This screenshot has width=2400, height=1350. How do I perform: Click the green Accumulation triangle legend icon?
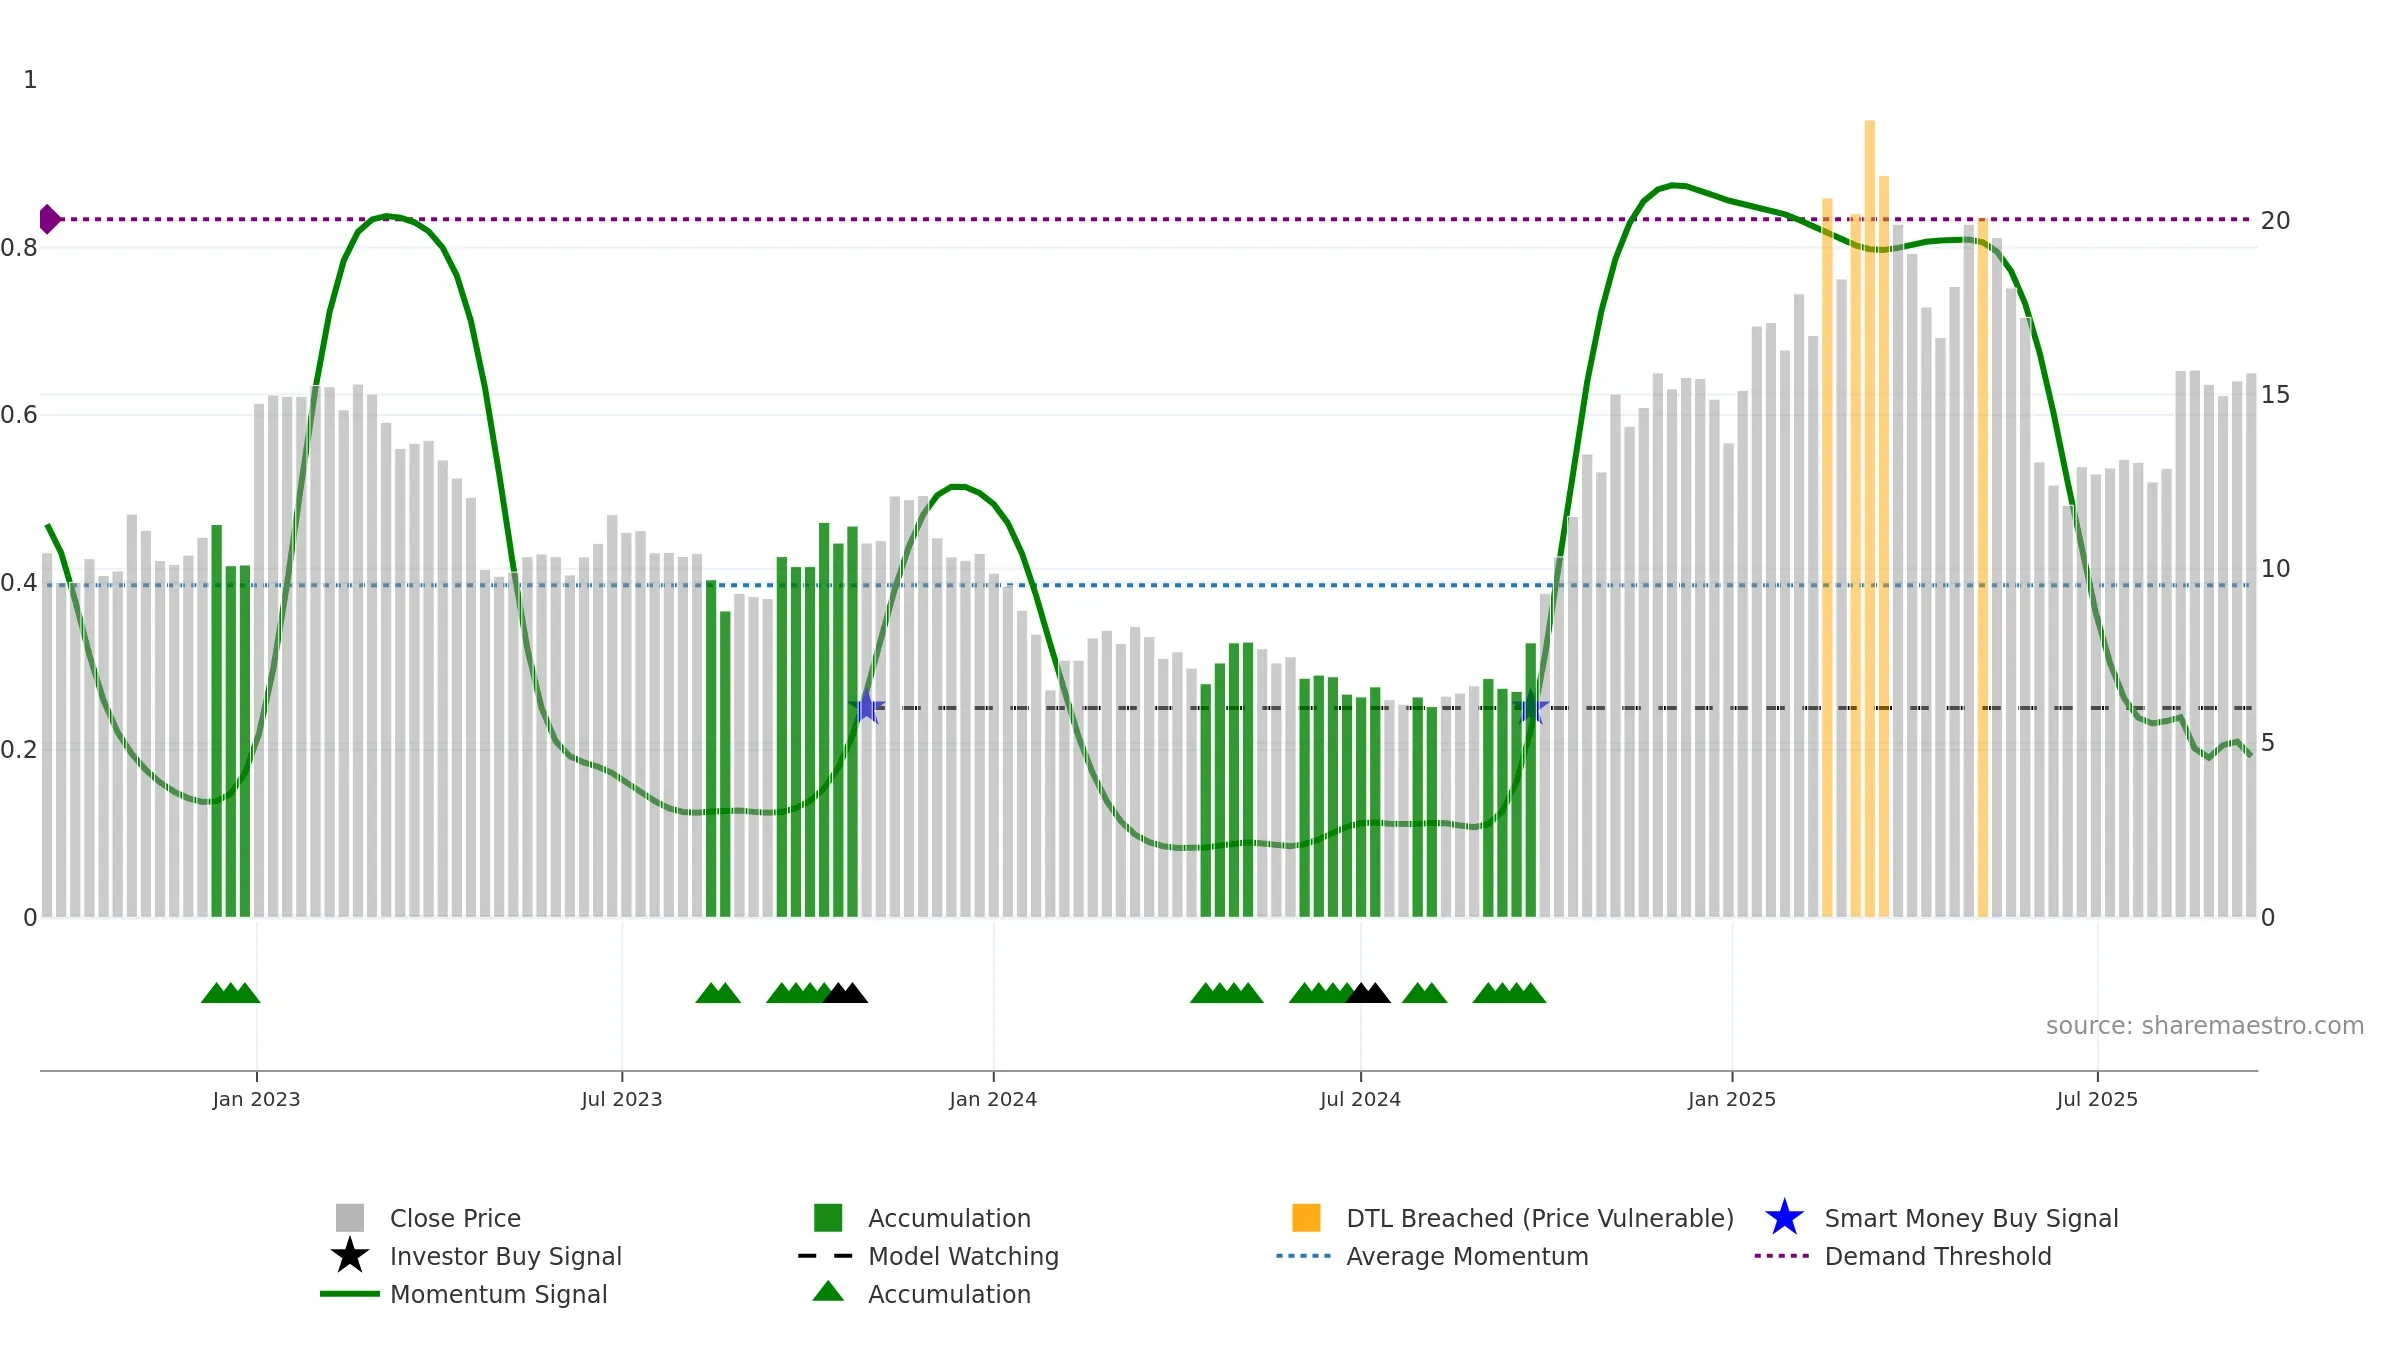828,1292
